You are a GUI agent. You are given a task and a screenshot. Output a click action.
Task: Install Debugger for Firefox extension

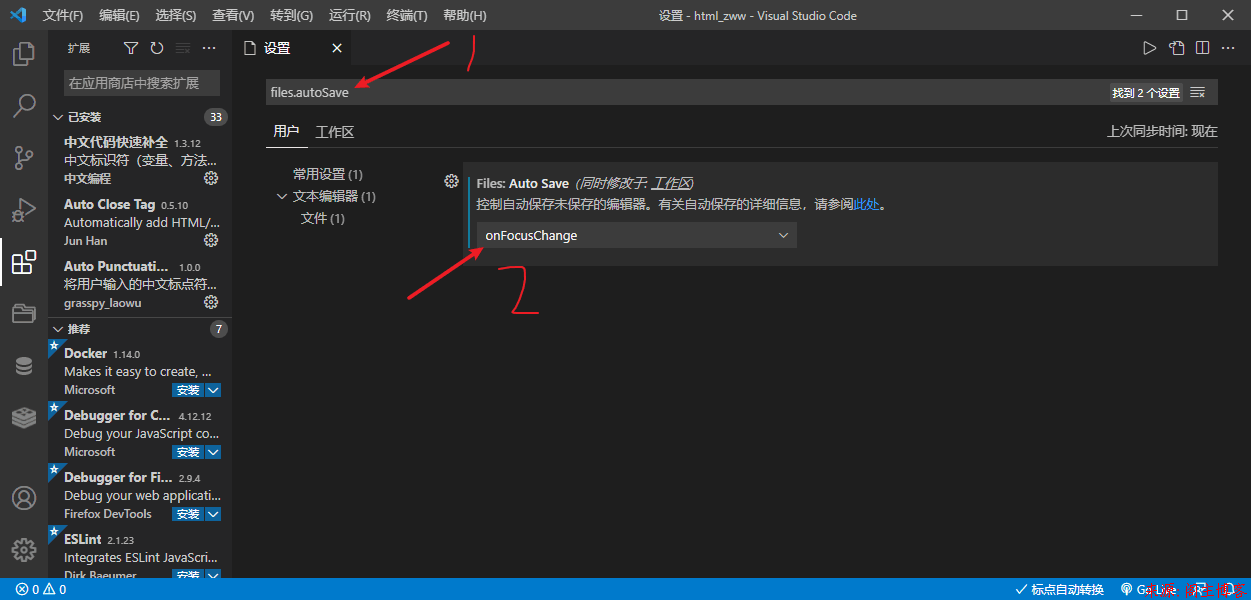click(188, 514)
